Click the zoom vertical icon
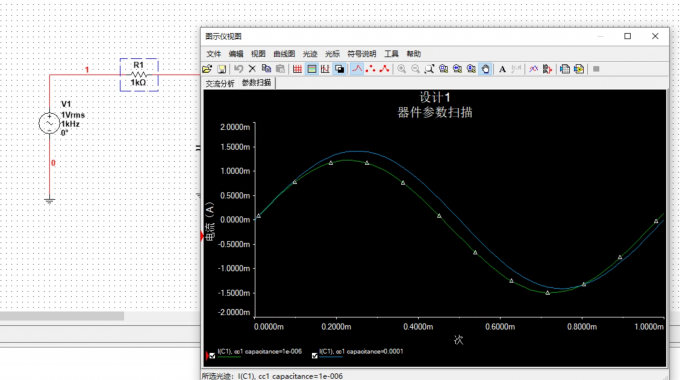 pos(471,69)
